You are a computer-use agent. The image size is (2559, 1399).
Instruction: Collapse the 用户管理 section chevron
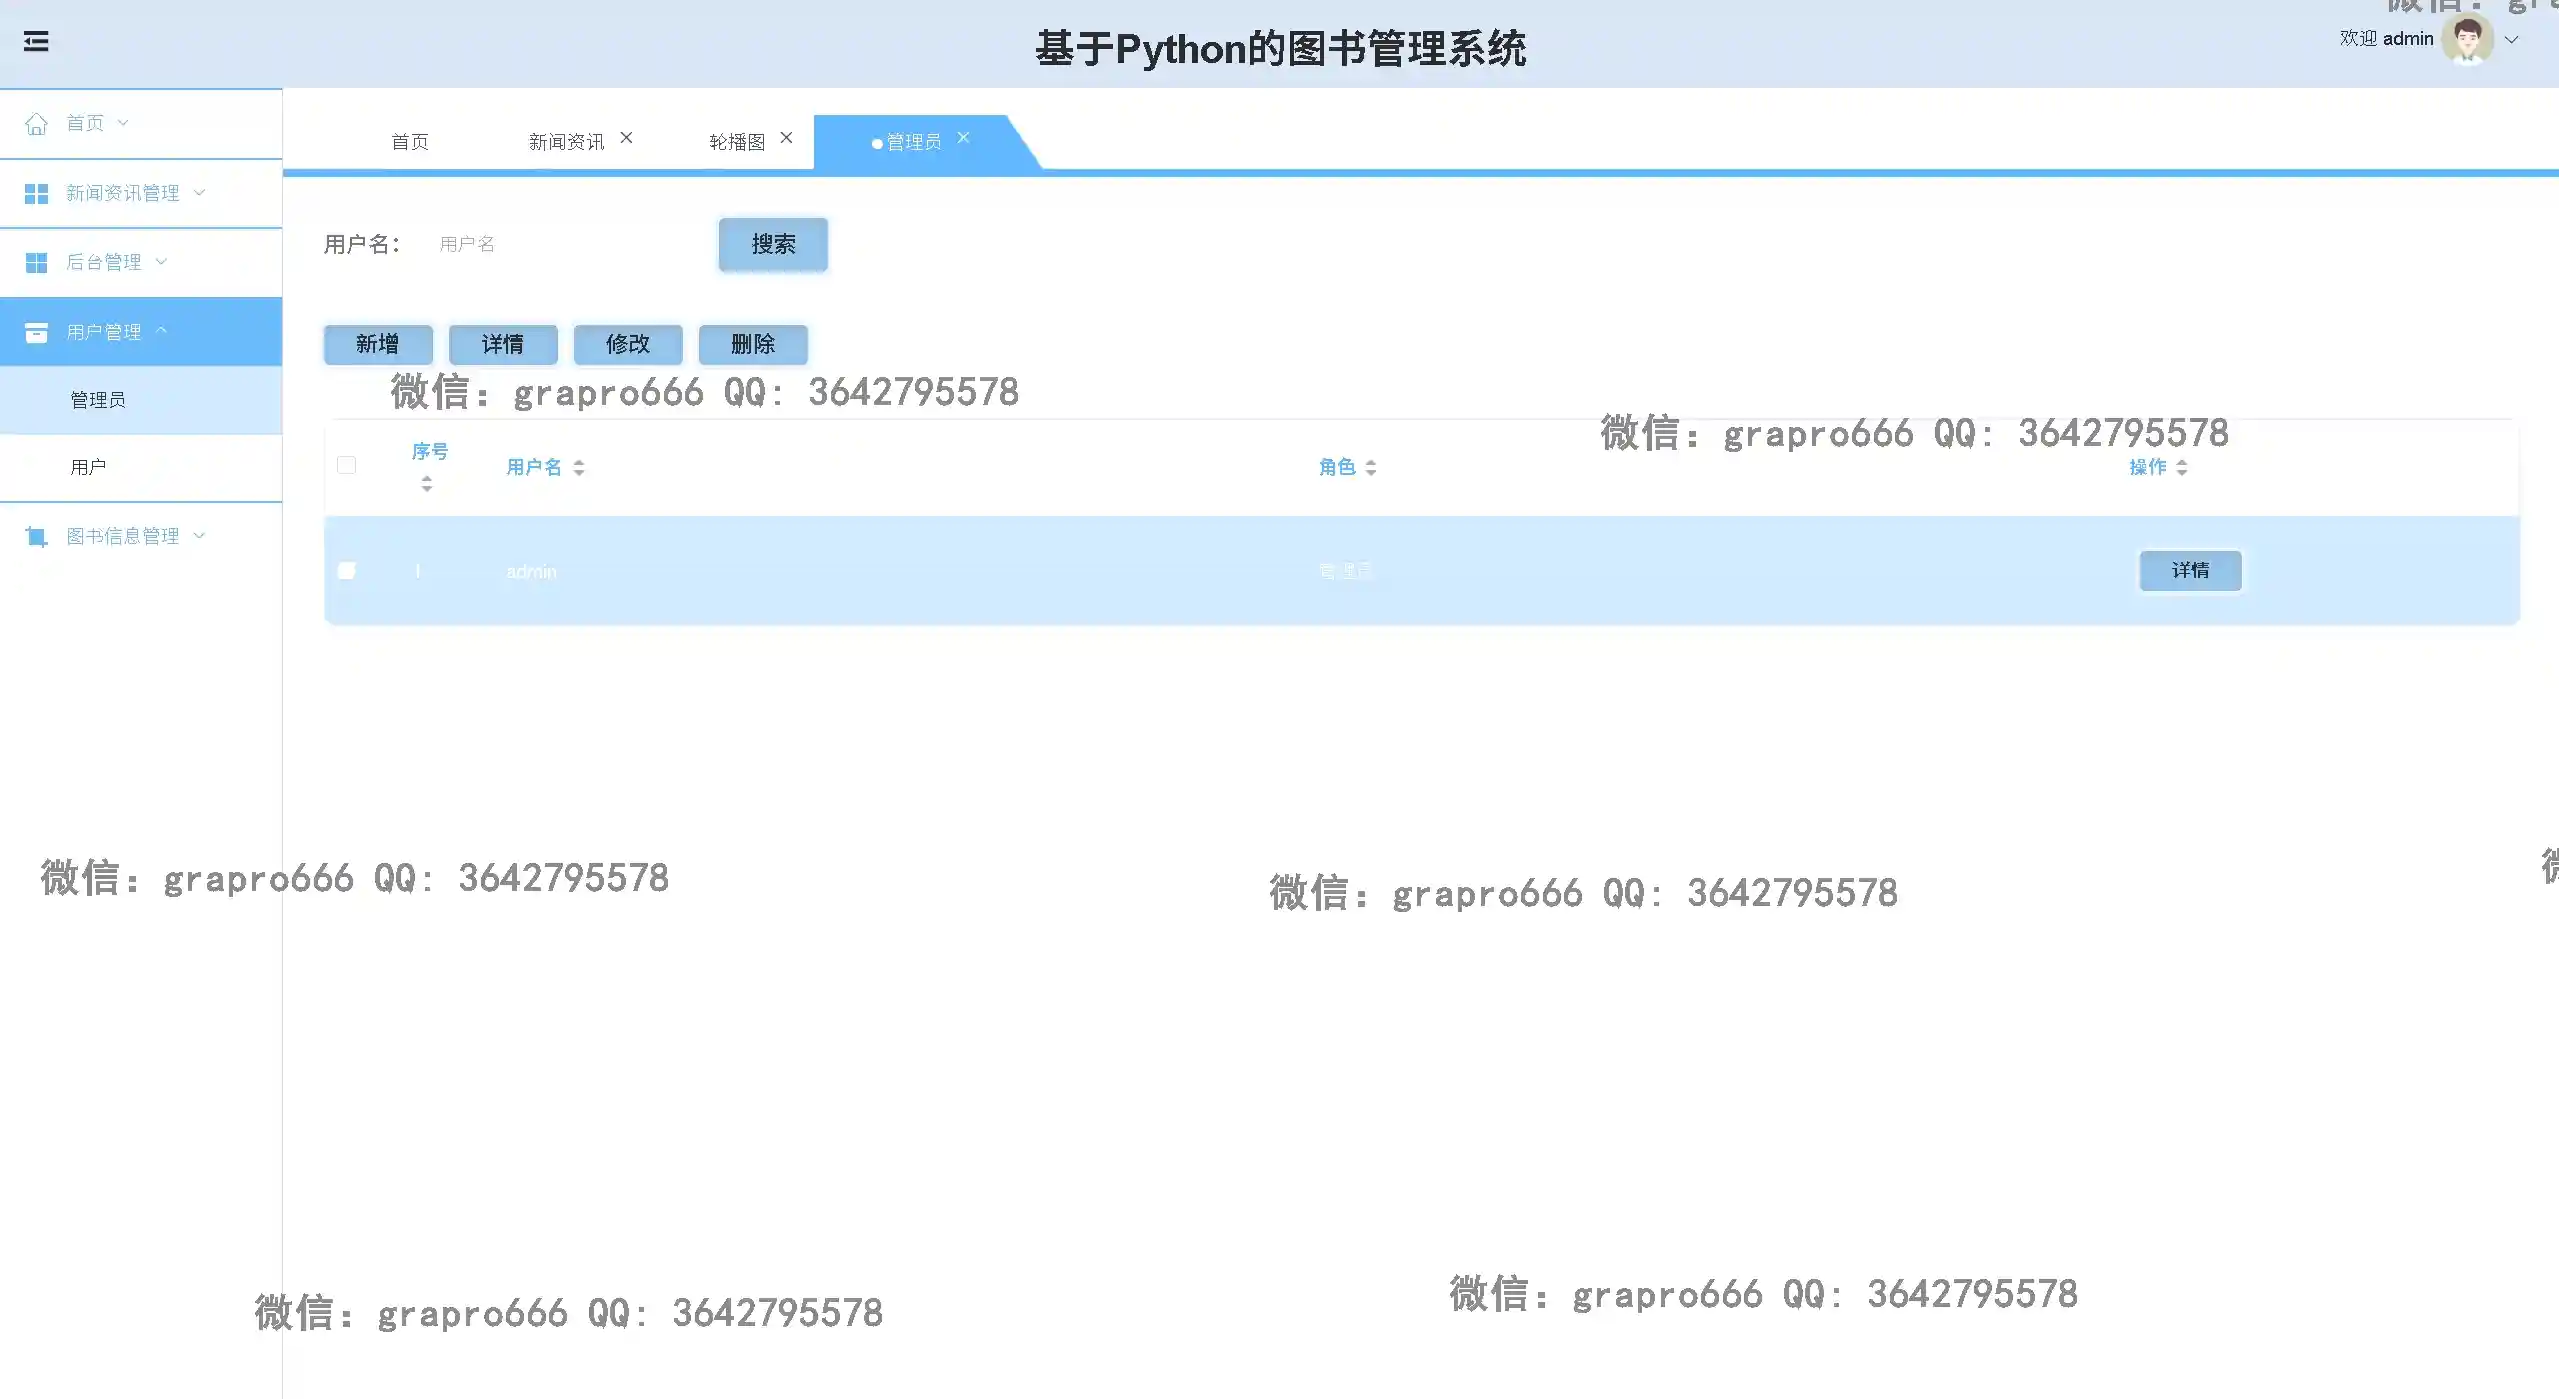pos(163,330)
